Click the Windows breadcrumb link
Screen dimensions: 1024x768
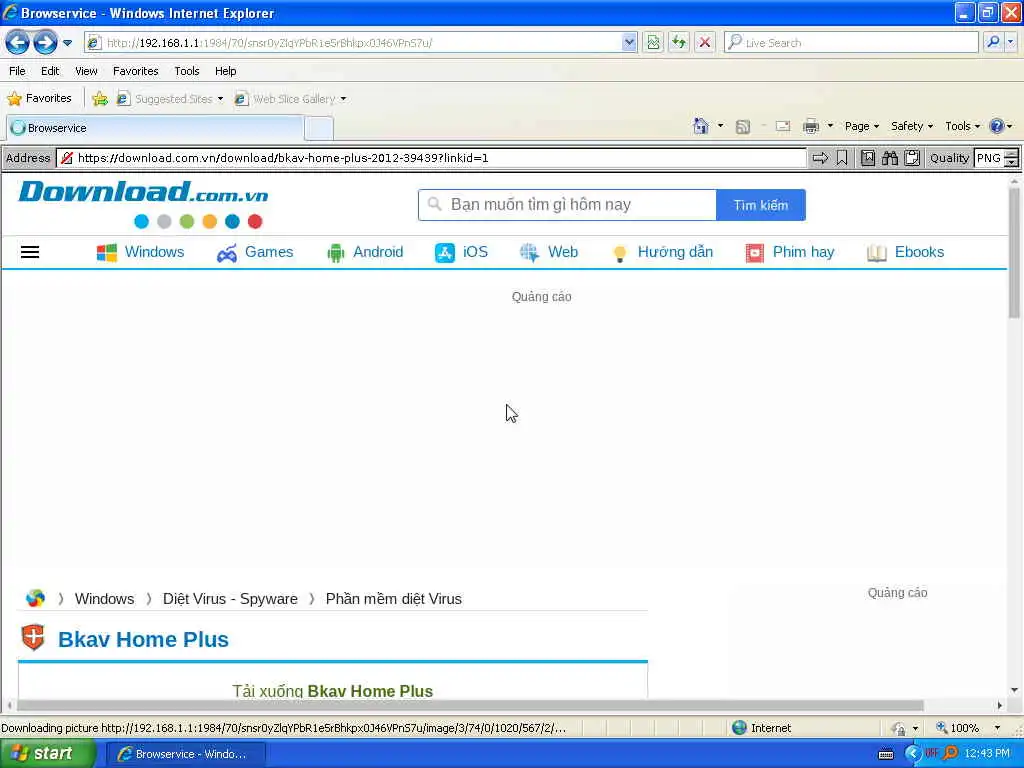[104, 599]
